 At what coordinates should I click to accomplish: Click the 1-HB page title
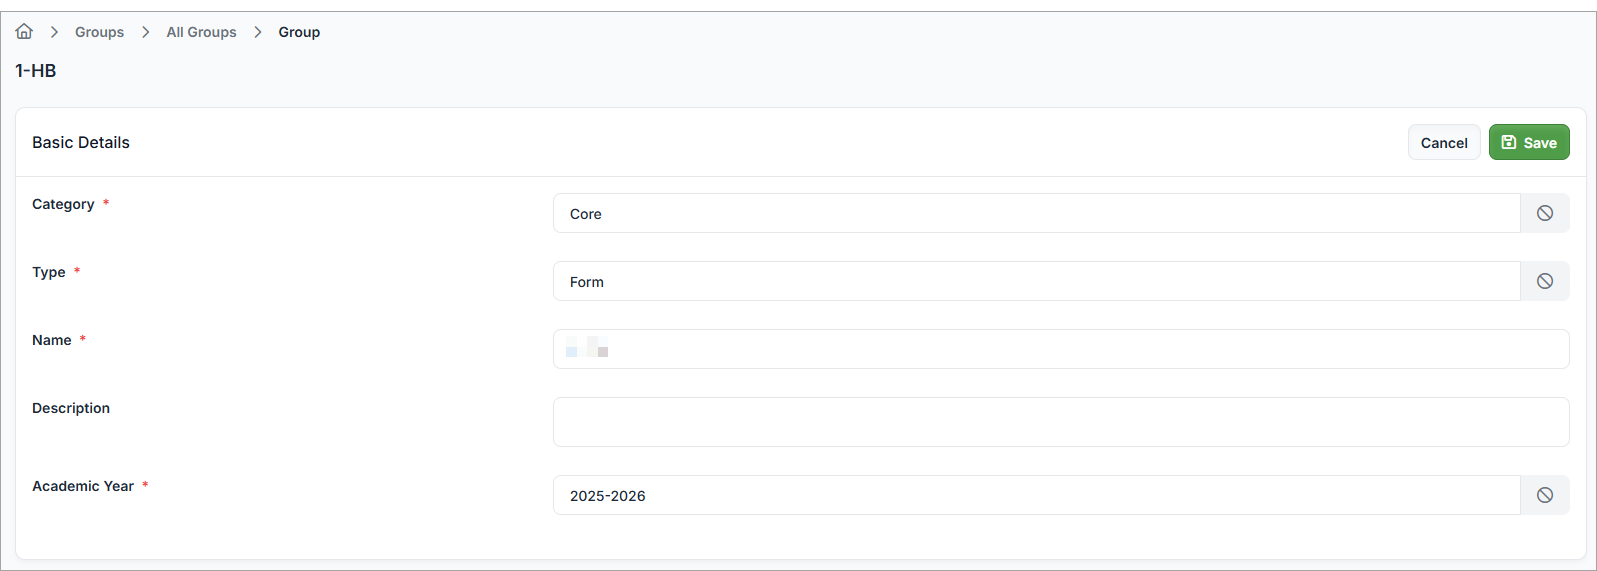pos(36,71)
